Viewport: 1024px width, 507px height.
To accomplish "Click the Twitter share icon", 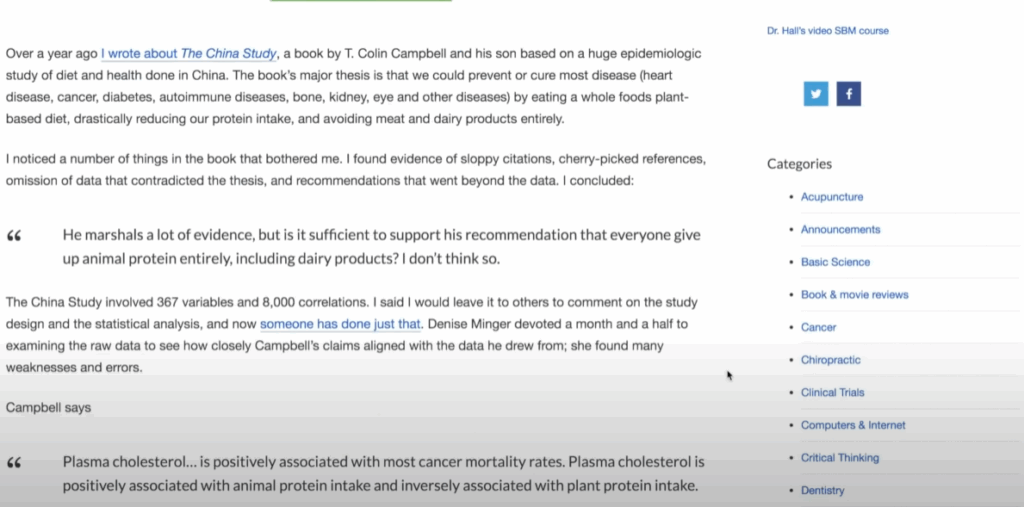I will [816, 94].
